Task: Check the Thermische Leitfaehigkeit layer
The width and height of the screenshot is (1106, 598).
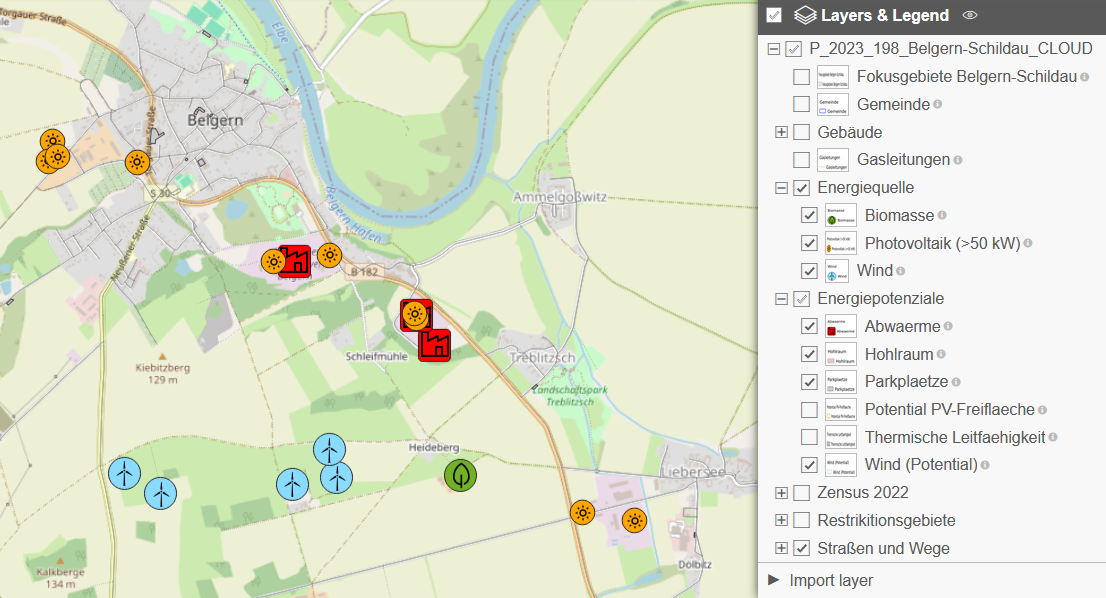Action: [809, 437]
